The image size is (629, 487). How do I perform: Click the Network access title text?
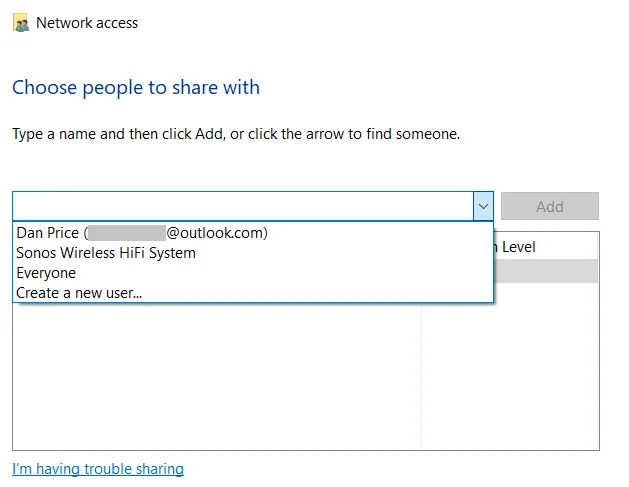point(87,23)
